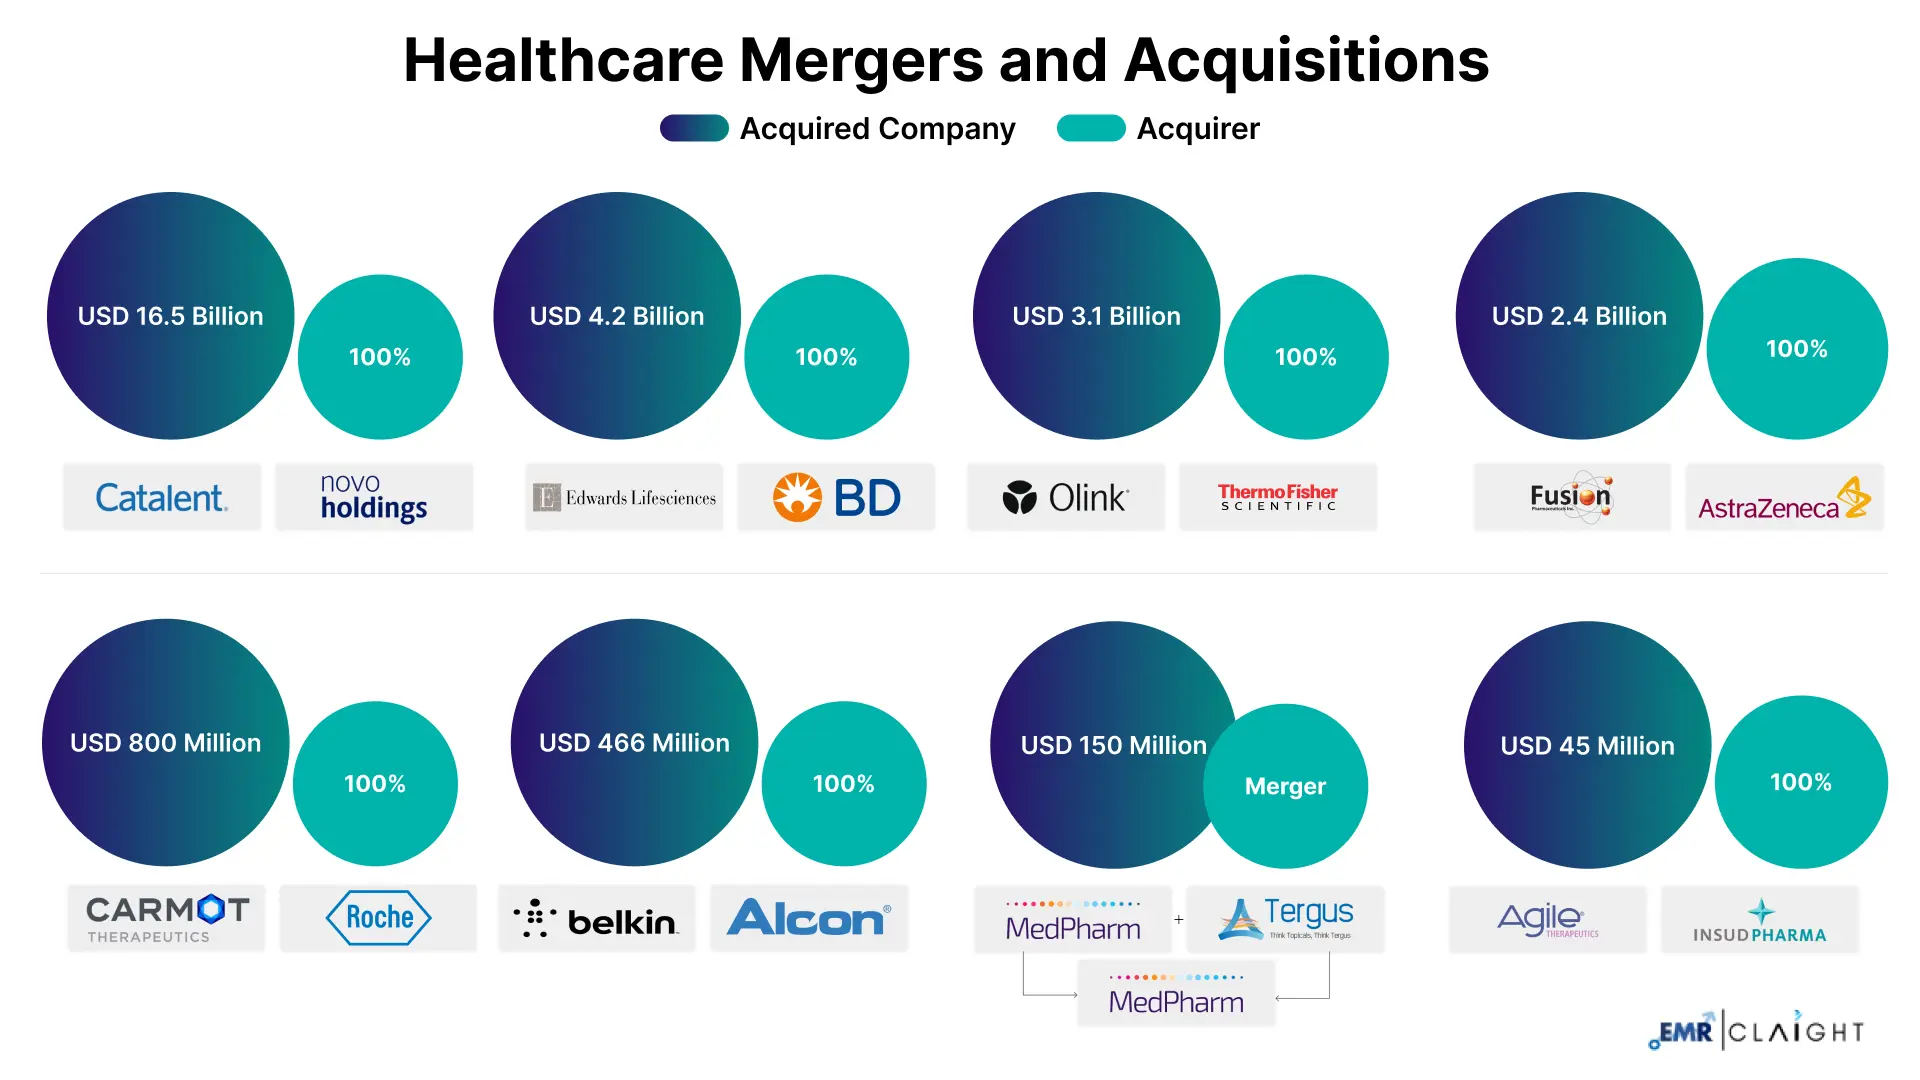Click the novo holdings logo

(373, 497)
